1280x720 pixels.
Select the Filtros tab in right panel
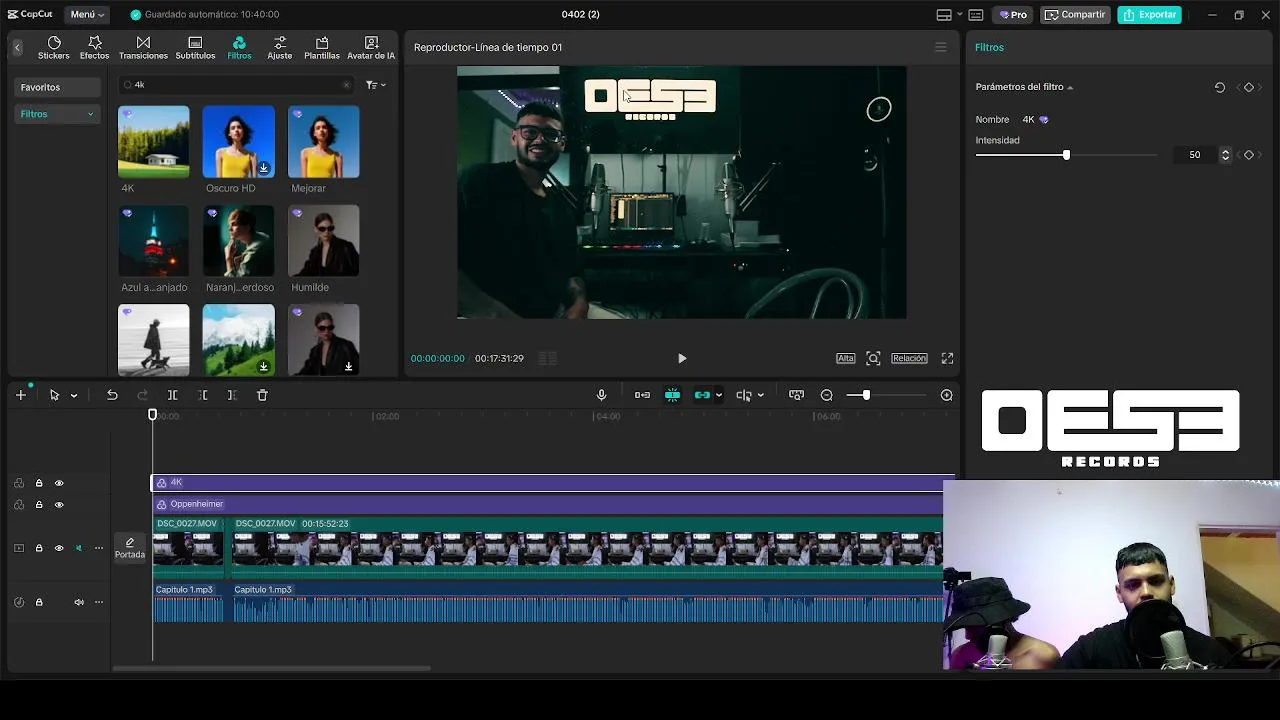989,47
